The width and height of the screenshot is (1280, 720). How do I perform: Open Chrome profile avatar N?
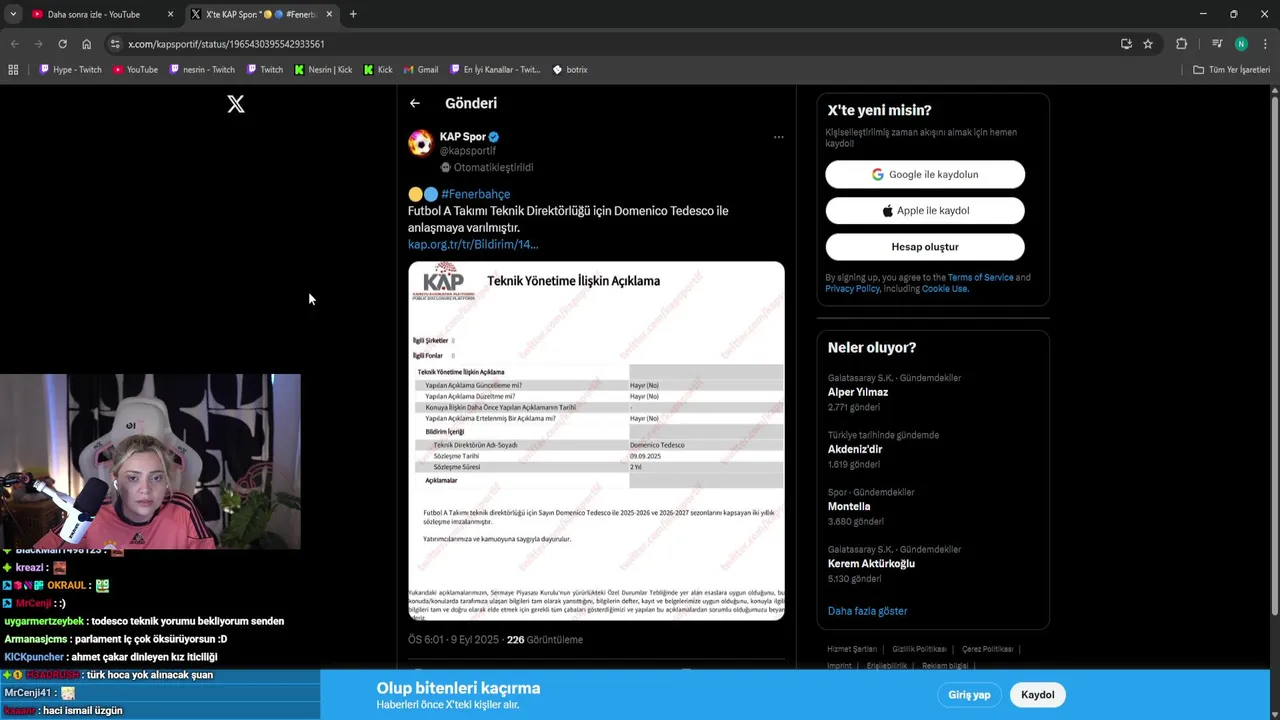pos(1241,44)
